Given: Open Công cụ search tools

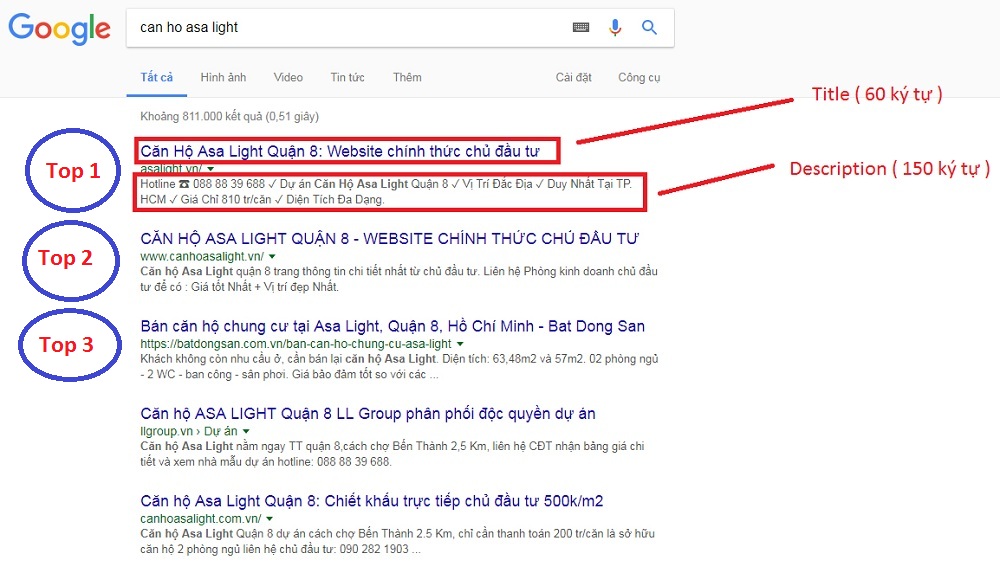Looking at the screenshot, I should pos(639,78).
